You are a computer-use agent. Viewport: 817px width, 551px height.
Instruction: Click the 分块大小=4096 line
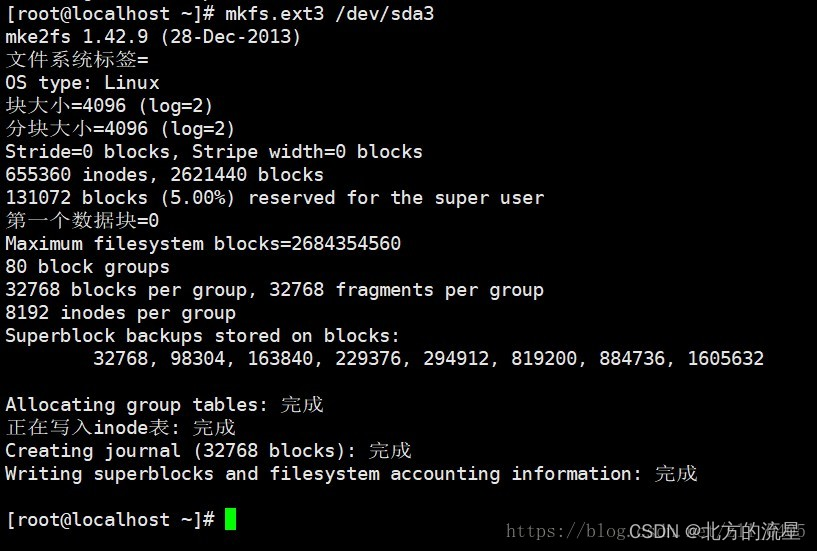(x=120, y=129)
